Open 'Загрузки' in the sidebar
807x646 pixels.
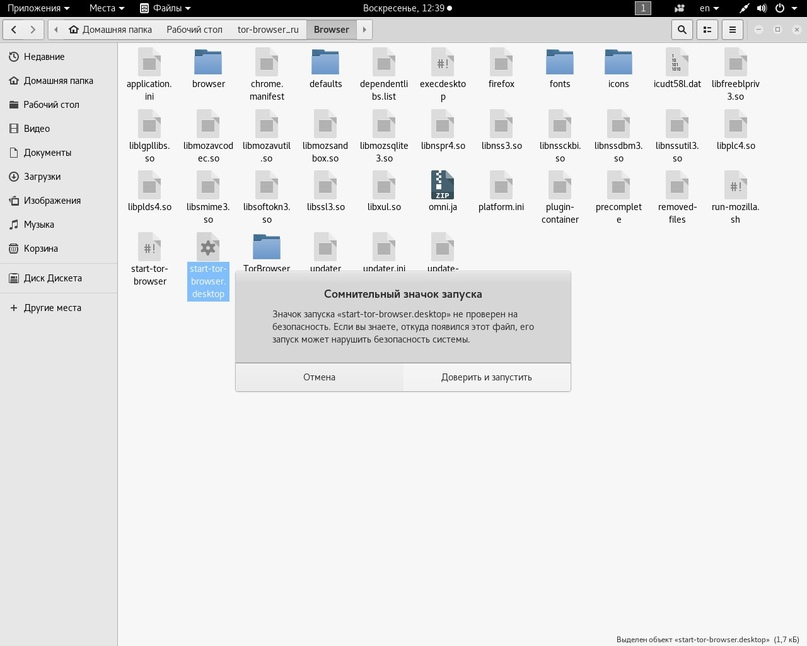59,177
